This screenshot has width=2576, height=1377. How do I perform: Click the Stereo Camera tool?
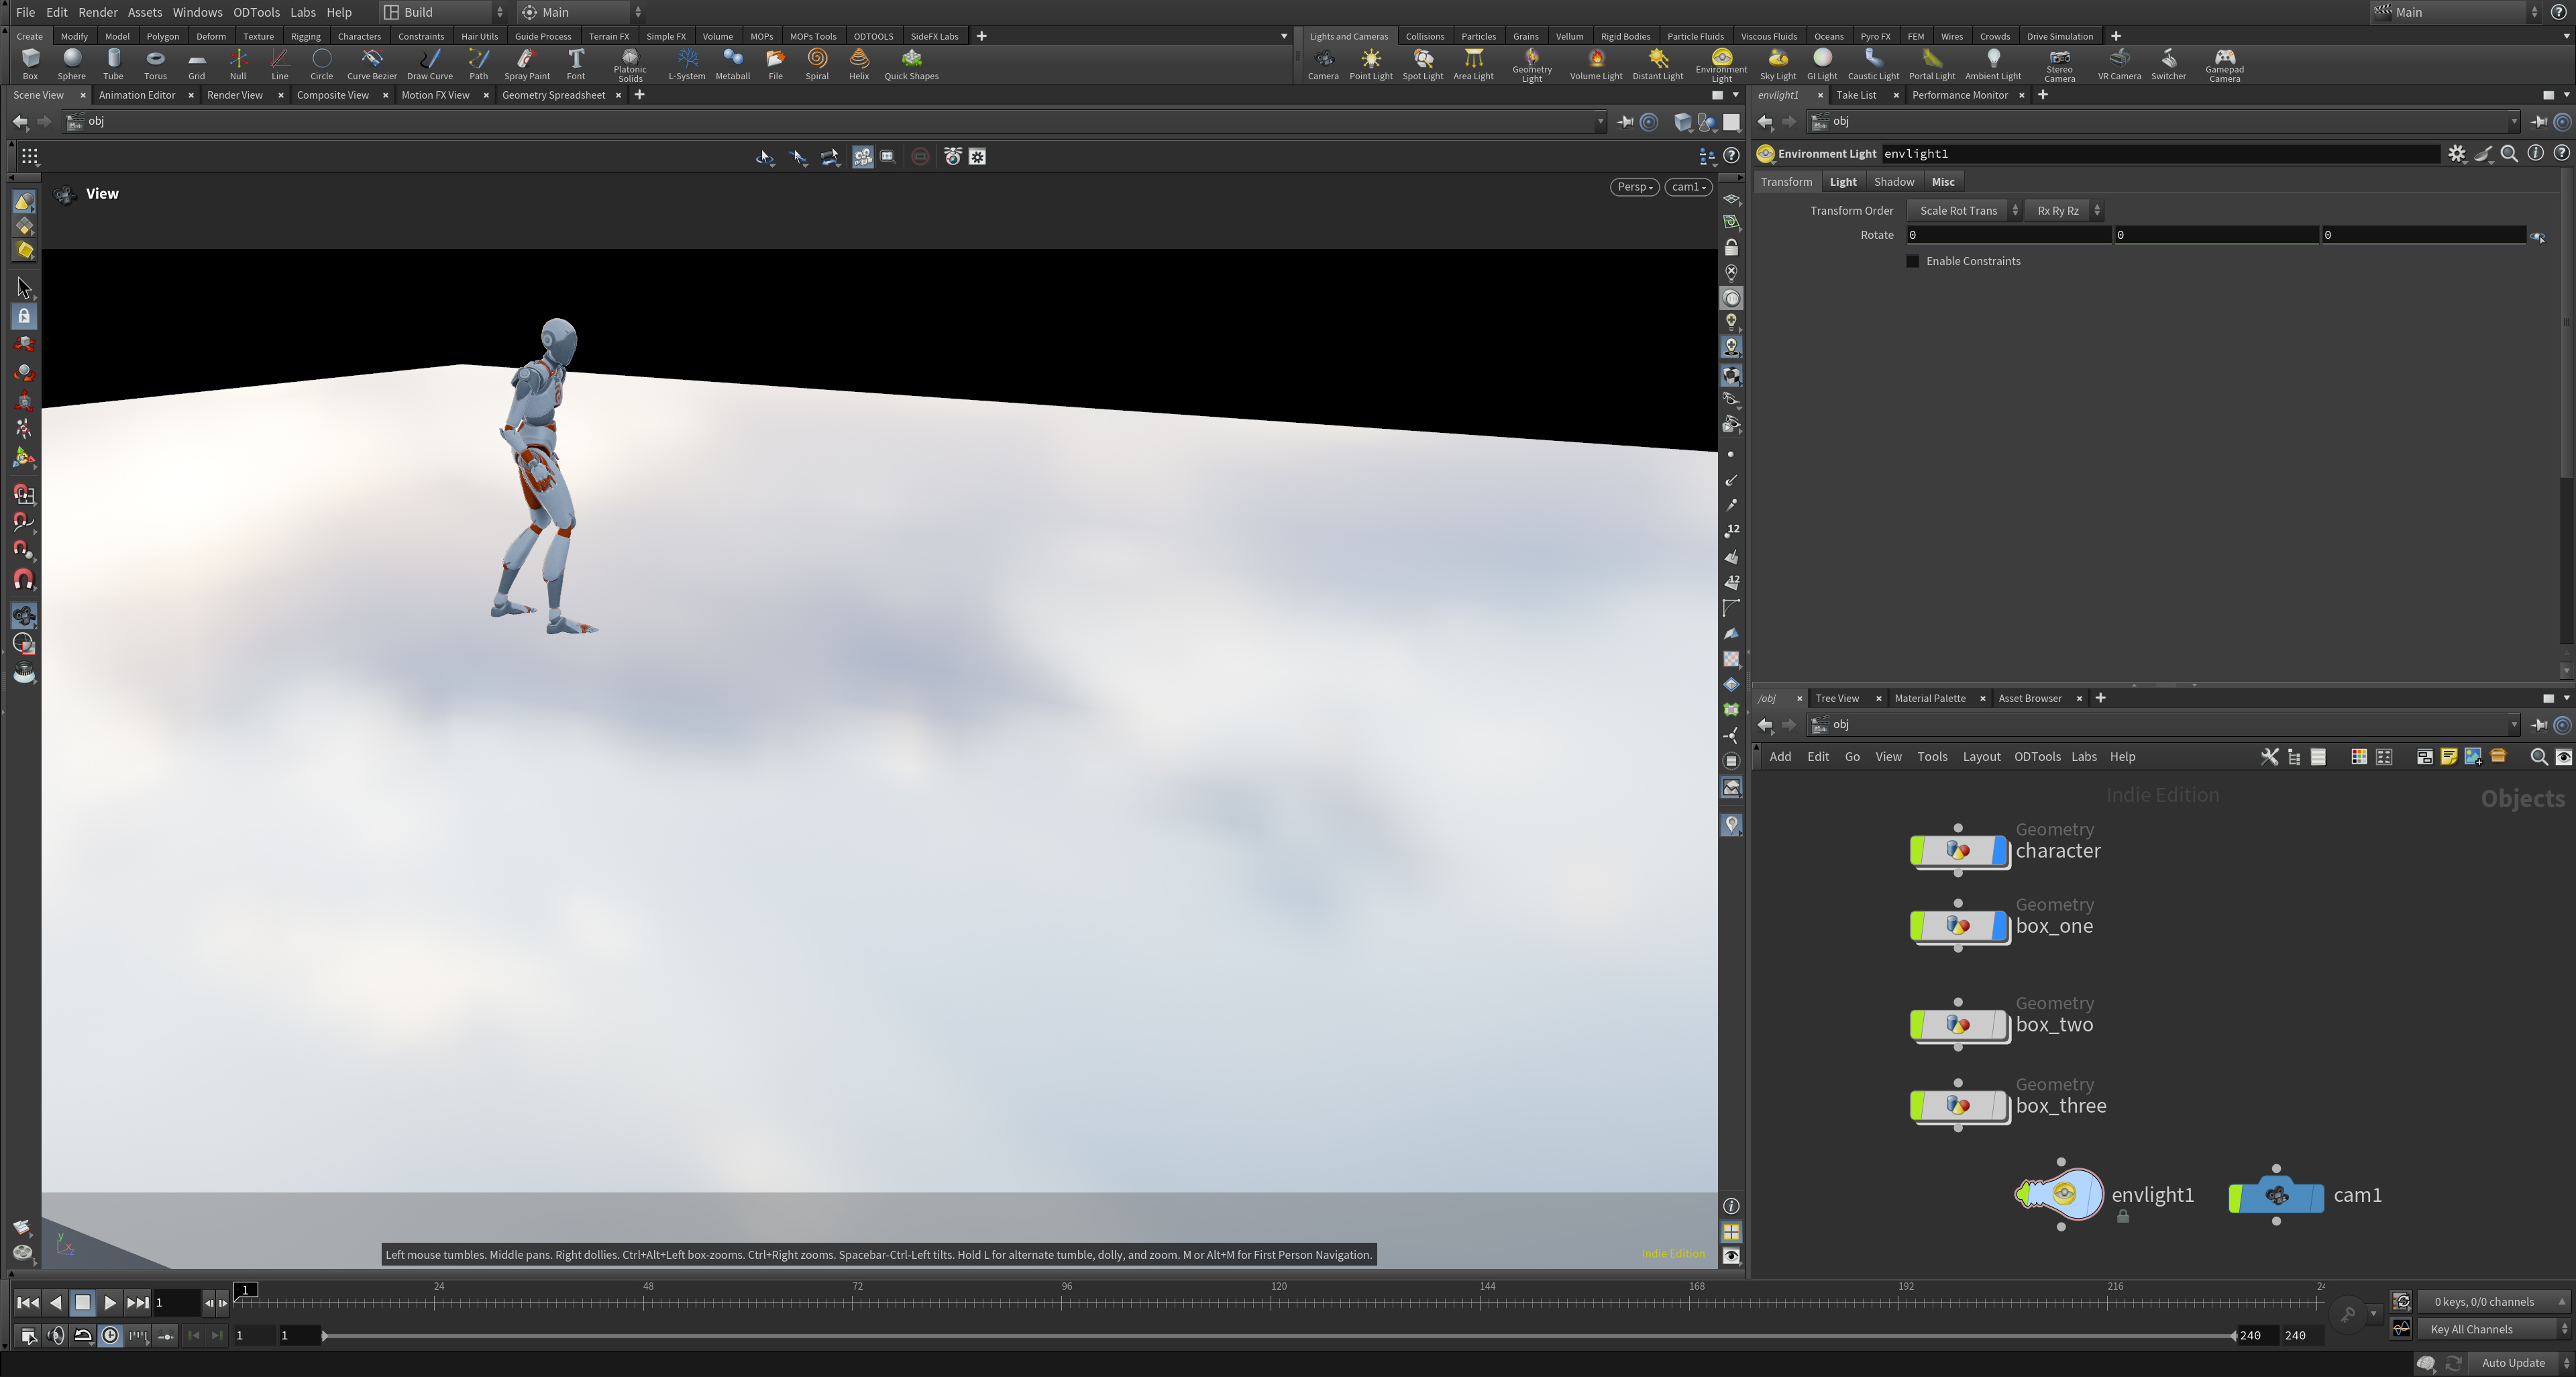(x=2059, y=65)
